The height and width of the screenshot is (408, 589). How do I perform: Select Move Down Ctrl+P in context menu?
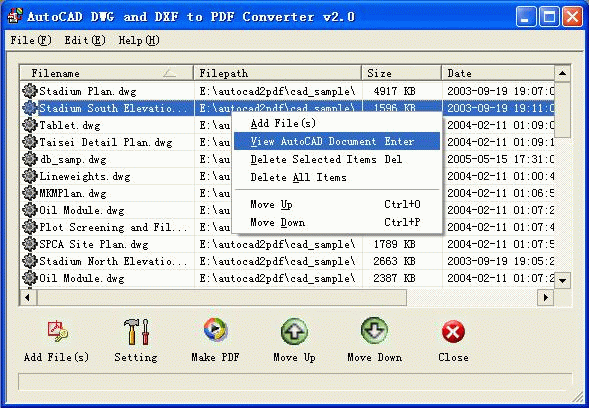(337, 222)
